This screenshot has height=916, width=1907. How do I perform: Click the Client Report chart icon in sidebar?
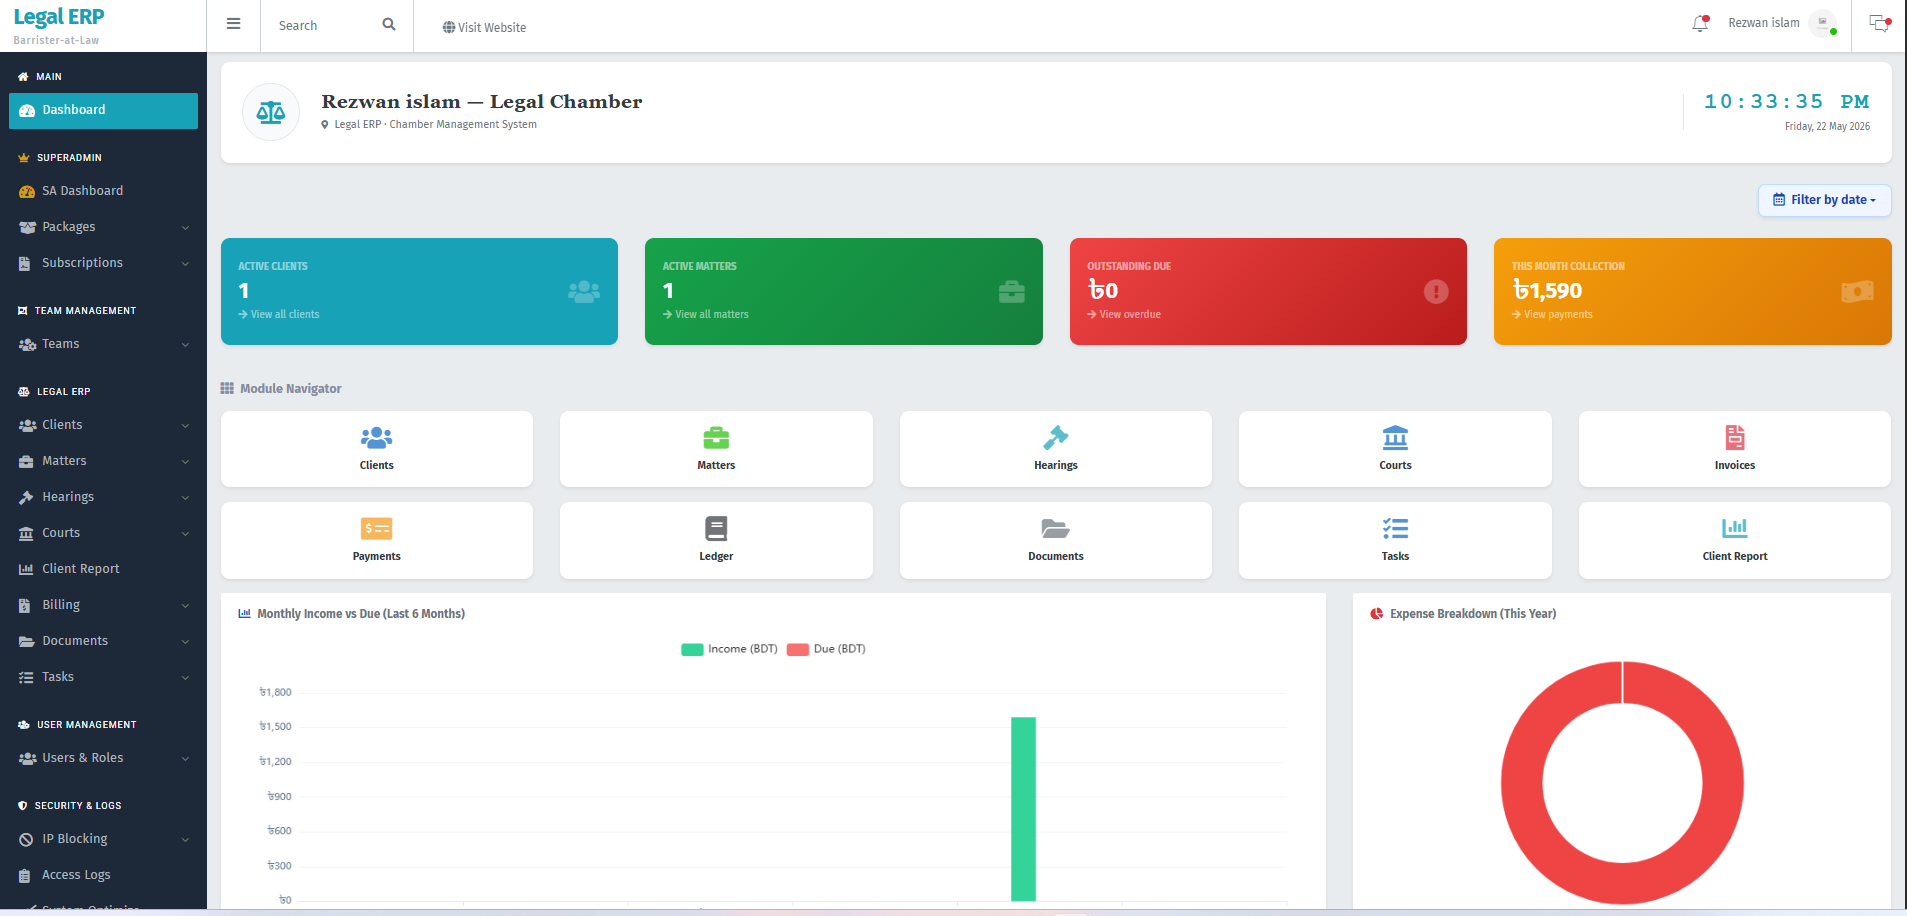click(x=26, y=569)
